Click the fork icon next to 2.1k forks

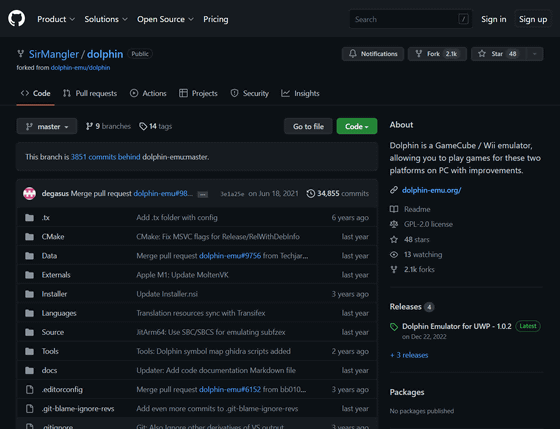394,269
